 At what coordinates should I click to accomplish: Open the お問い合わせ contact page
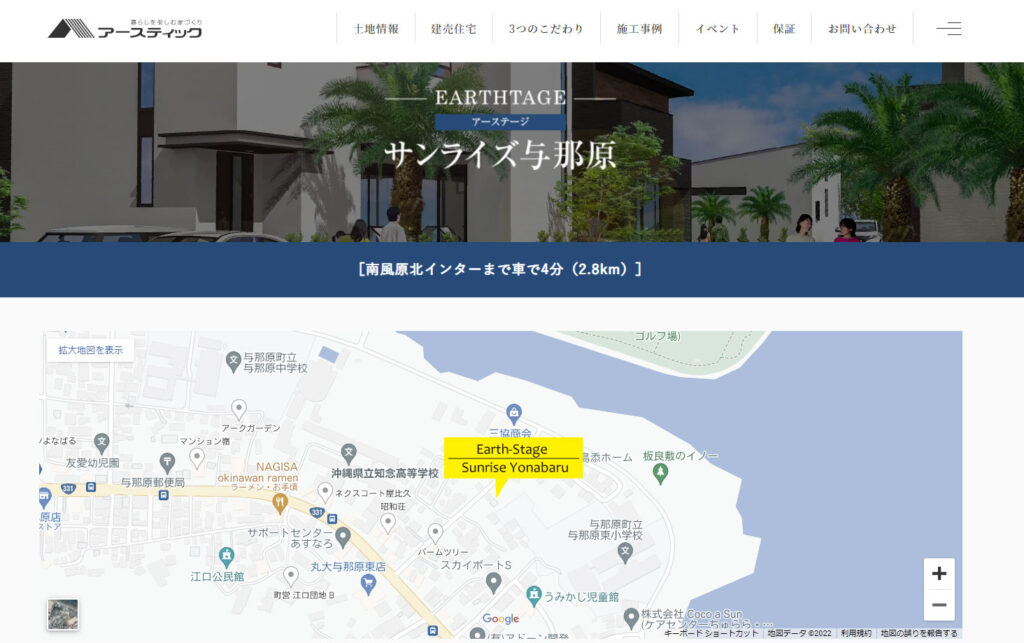pos(861,29)
